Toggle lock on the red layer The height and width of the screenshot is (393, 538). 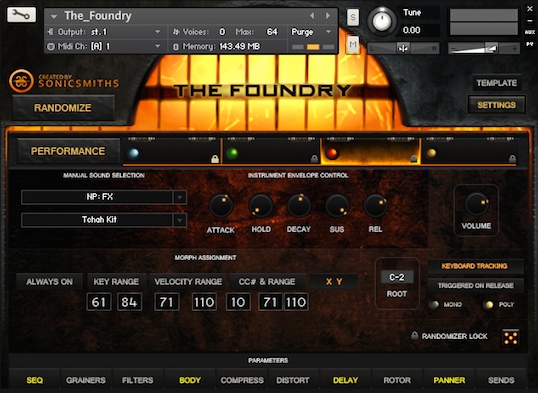click(413, 159)
